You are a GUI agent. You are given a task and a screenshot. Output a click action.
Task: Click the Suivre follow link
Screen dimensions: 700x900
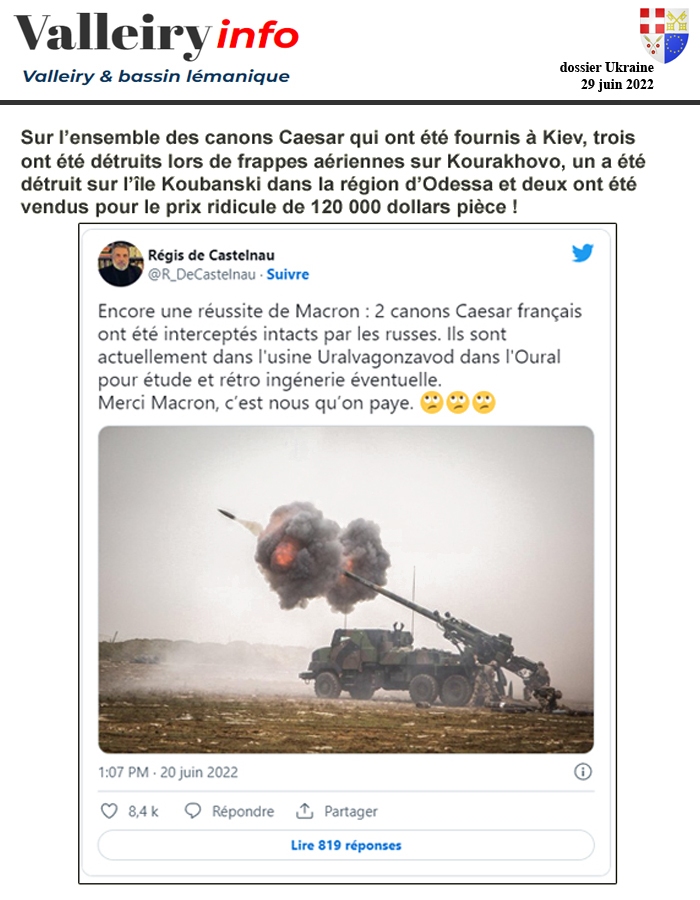[x=287, y=274]
